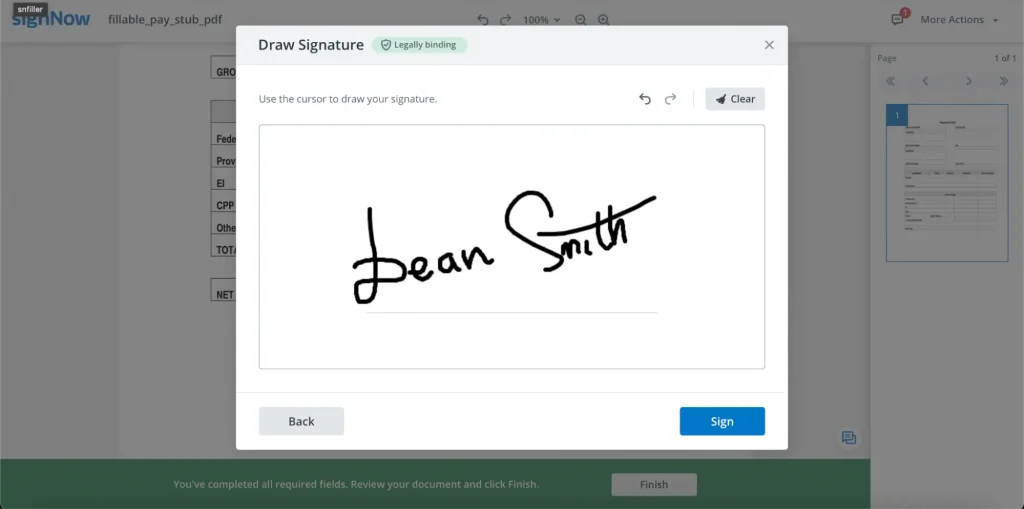Zoom out of the document
Screen dimensions: 1024x509
(x=581, y=20)
